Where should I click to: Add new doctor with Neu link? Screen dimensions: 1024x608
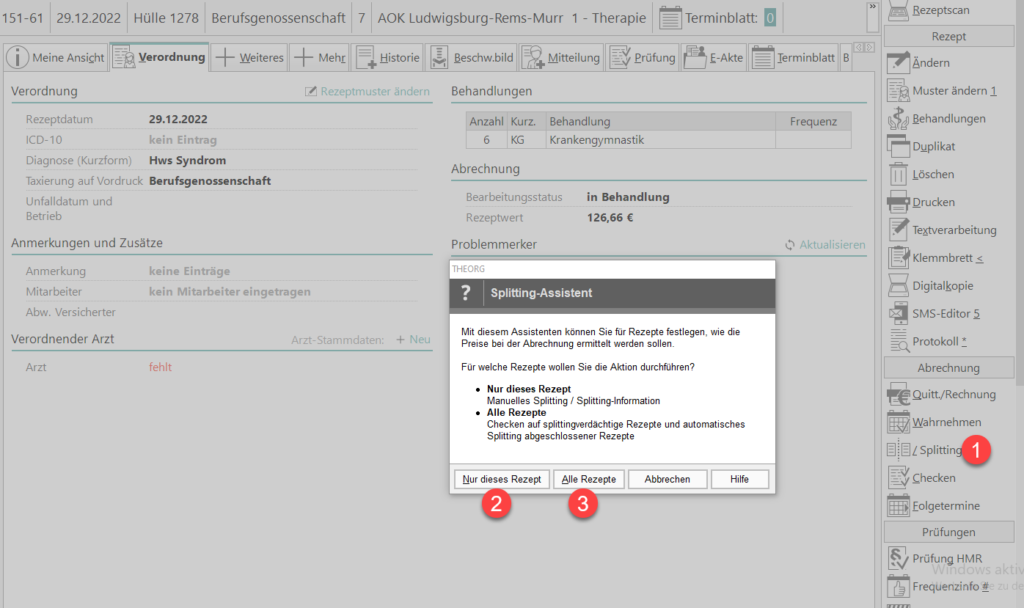pos(413,340)
